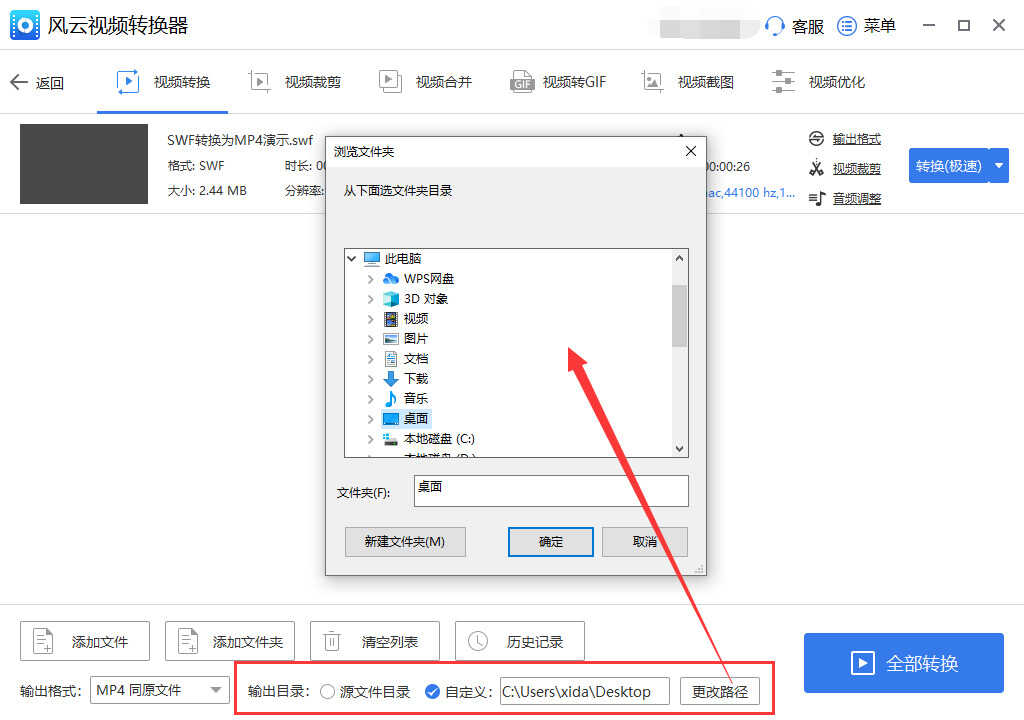Open the 菜单 menu icon
This screenshot has height=720, width=1024.
[847, 26]
